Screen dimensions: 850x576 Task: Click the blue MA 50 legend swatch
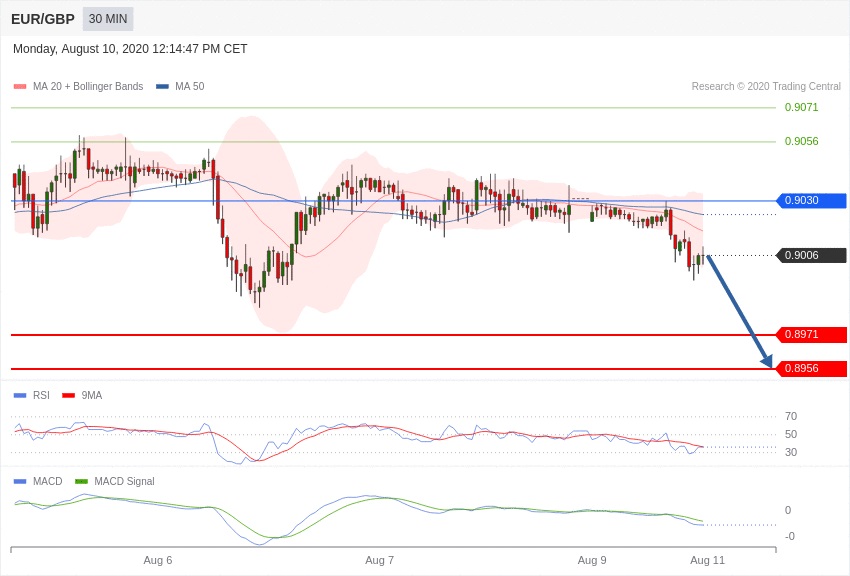162,87
